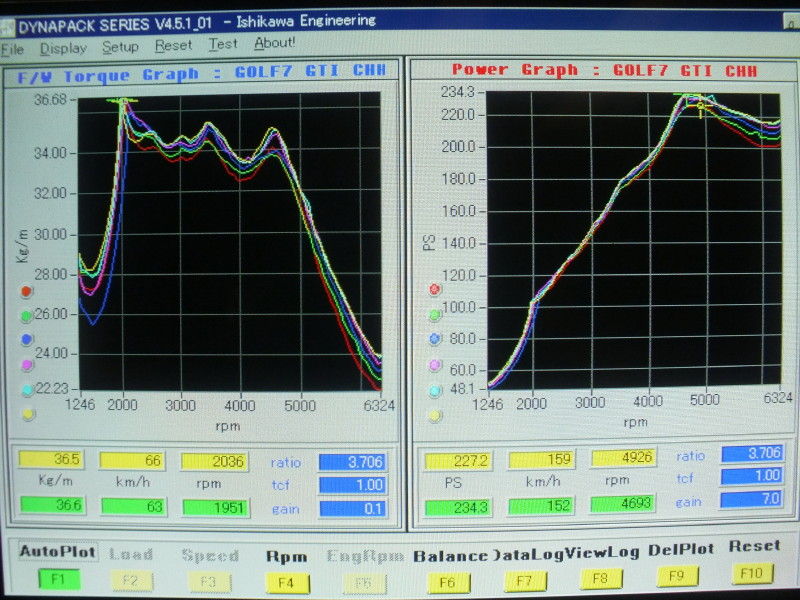Select the torque tcf field 1.00

pos(353,485)
